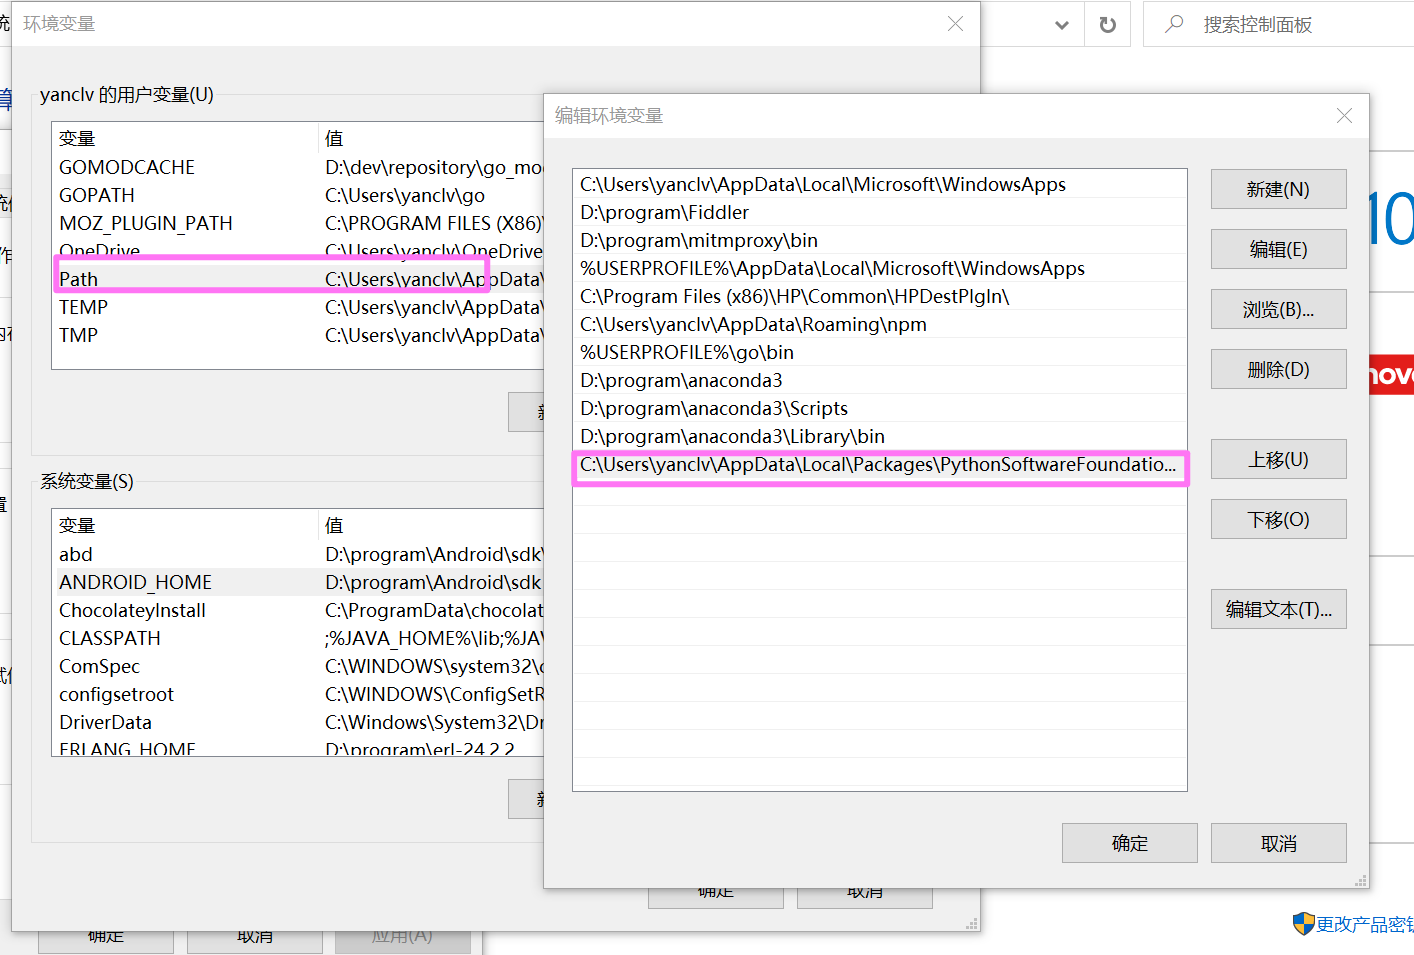
Task: Open folder browser with 浏览(B)...
Action: (x=1277, y=310)
